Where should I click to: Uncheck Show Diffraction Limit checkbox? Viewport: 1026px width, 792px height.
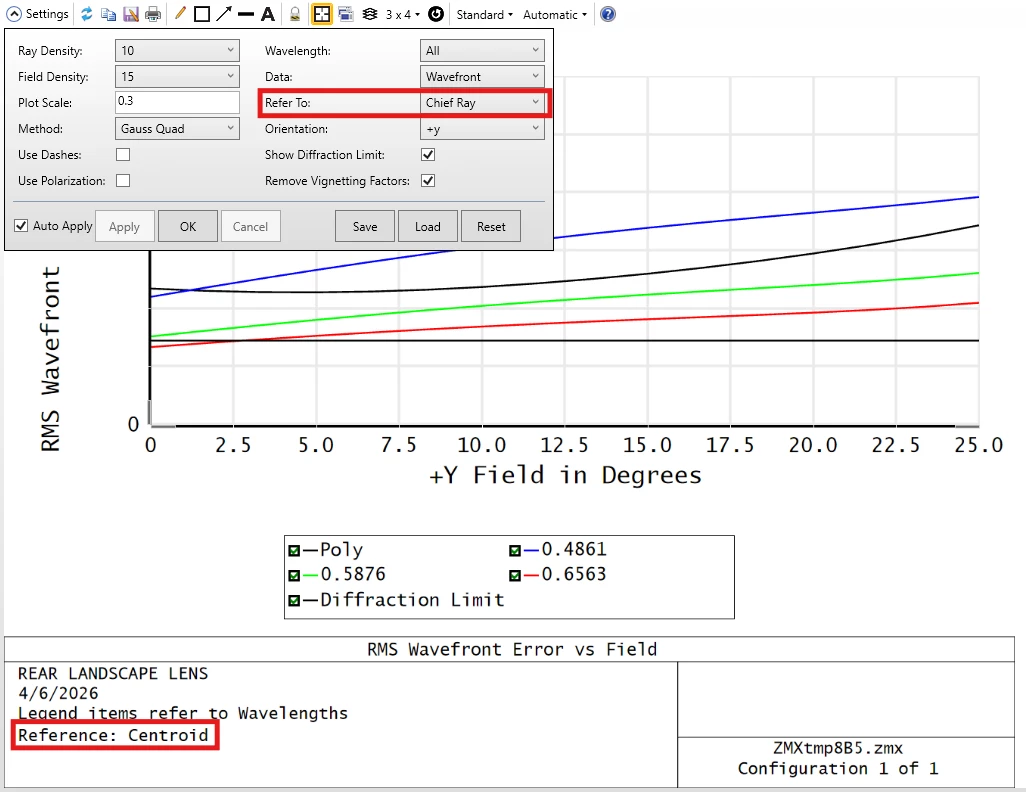pyautogui.click(x=428, y=154)
